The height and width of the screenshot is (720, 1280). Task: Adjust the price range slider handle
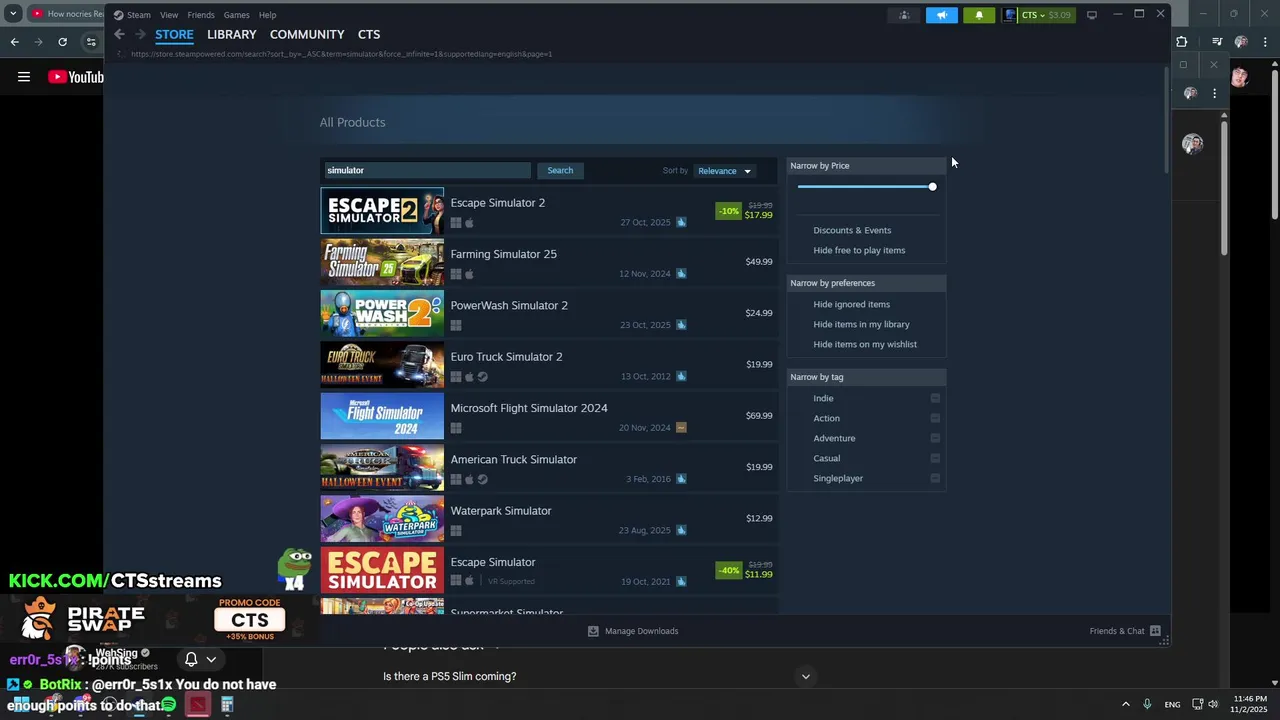(932, 187)
